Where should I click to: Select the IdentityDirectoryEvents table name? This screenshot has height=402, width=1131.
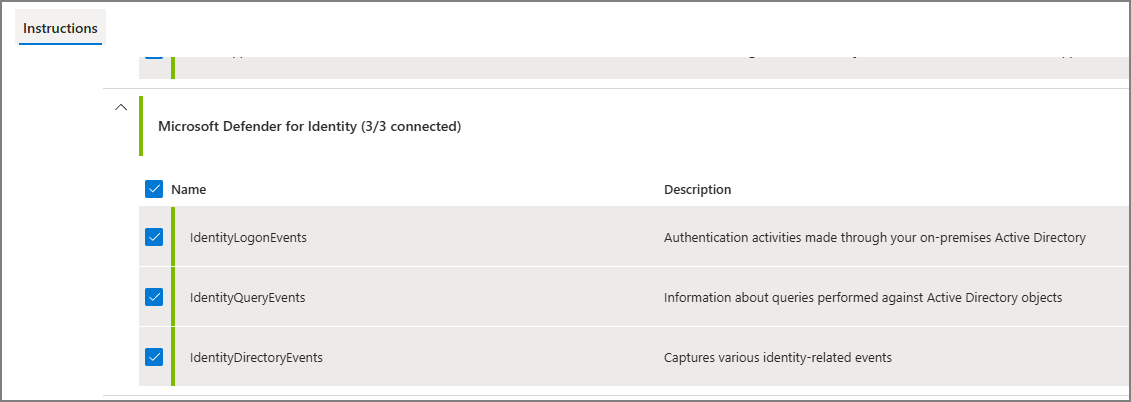click(256, 357)
